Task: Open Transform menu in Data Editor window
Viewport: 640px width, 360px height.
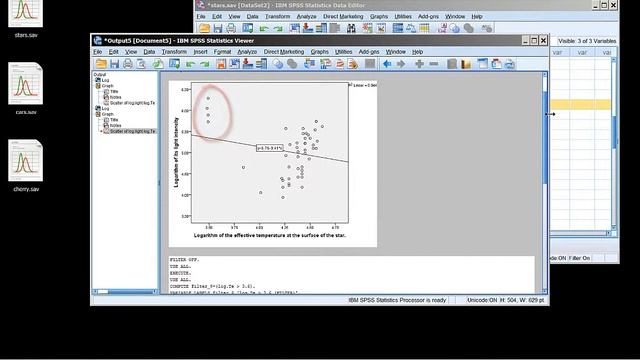Action: click(278, 16)
